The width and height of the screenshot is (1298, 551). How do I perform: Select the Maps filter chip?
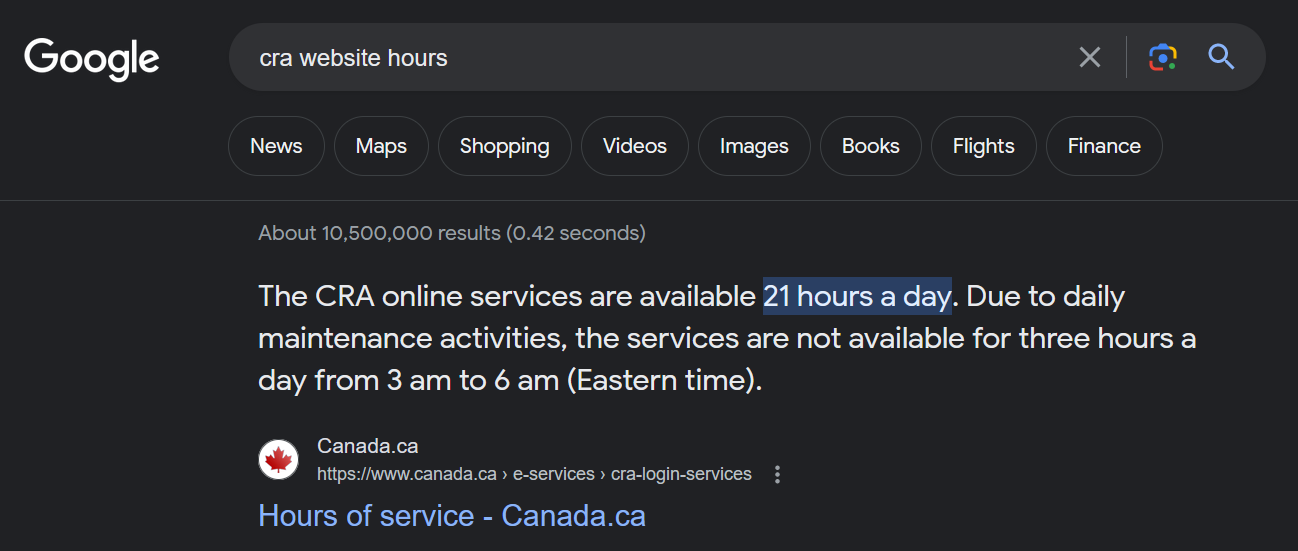(x=381, y=146)
